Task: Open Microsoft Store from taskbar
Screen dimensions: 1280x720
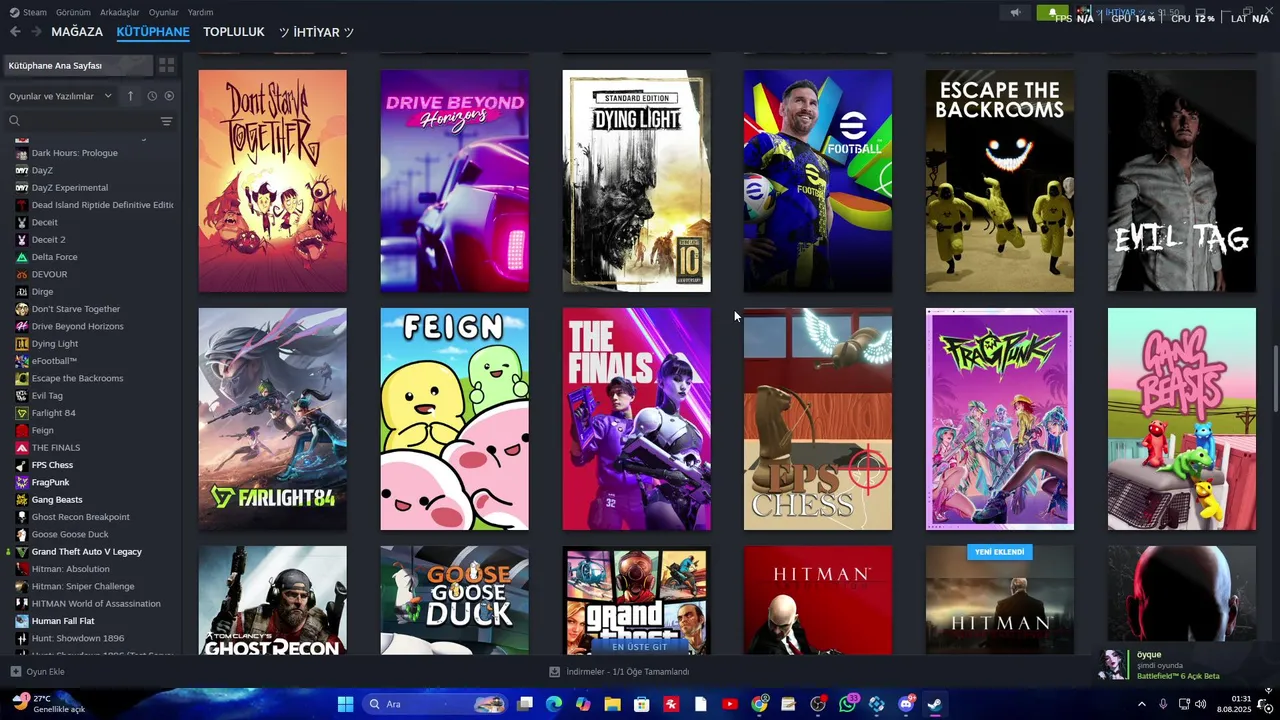Action: click(642, 704)
